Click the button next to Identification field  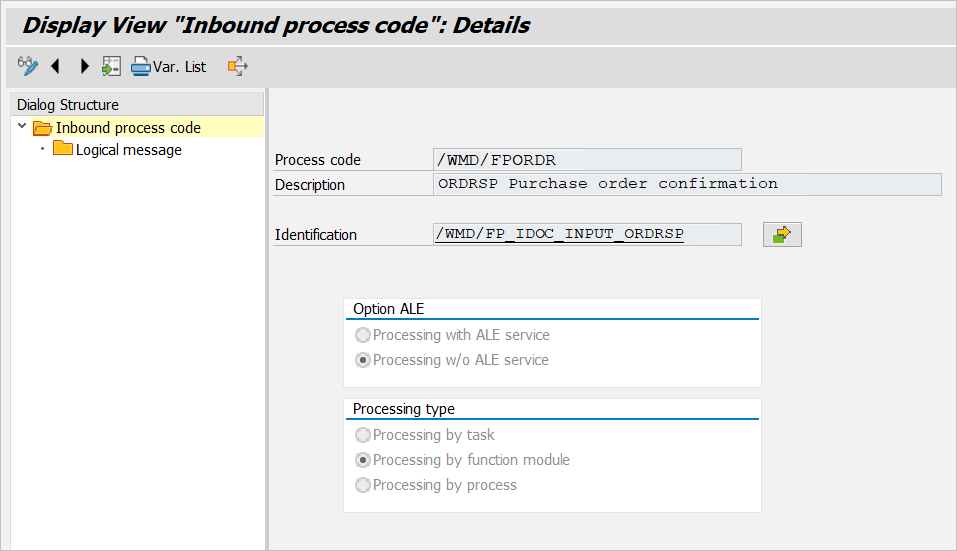click(782, 234)
